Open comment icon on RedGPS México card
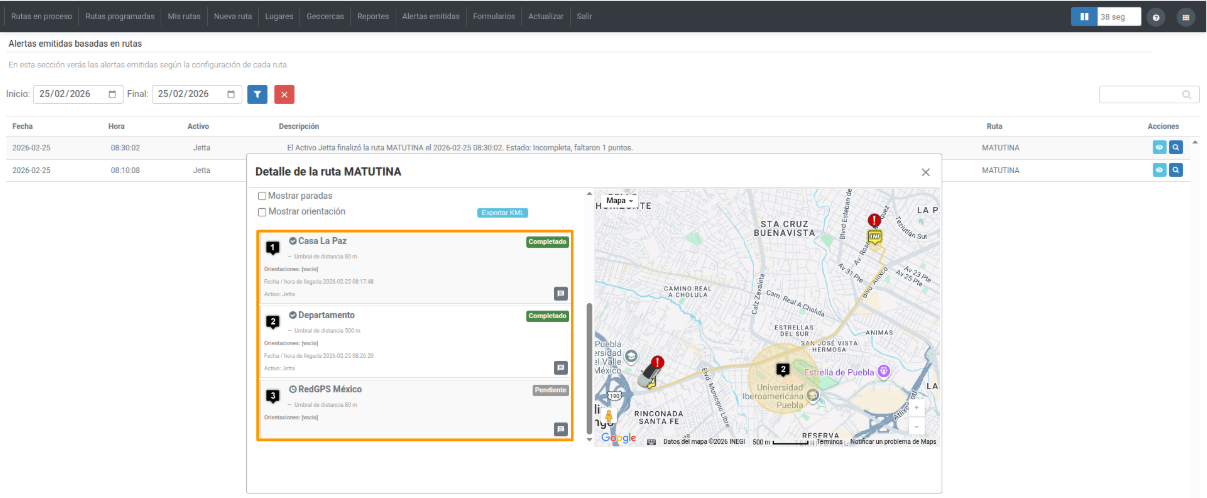Screen dimensions: 1207x498 561,429
